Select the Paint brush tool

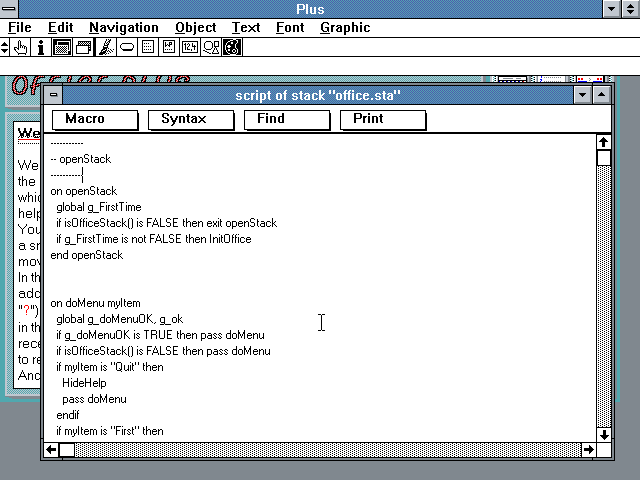[x=106, y=47]
